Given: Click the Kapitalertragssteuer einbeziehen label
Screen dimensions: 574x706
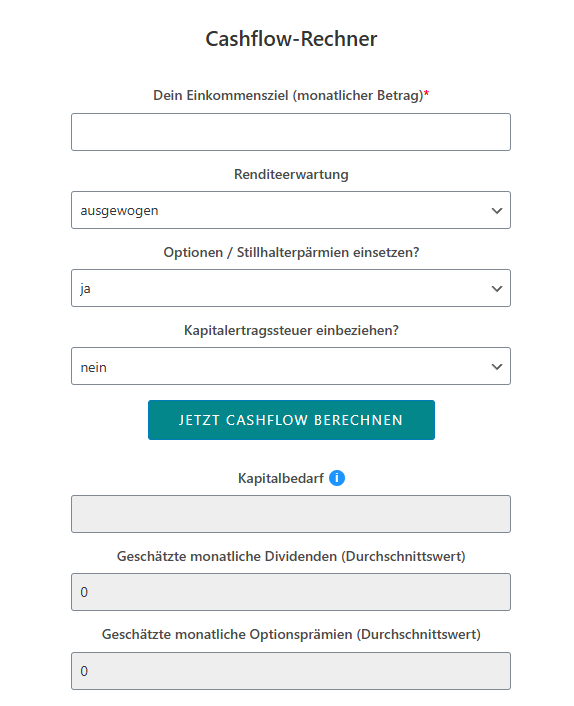Looking at the screenshot, I should [291, 330].
